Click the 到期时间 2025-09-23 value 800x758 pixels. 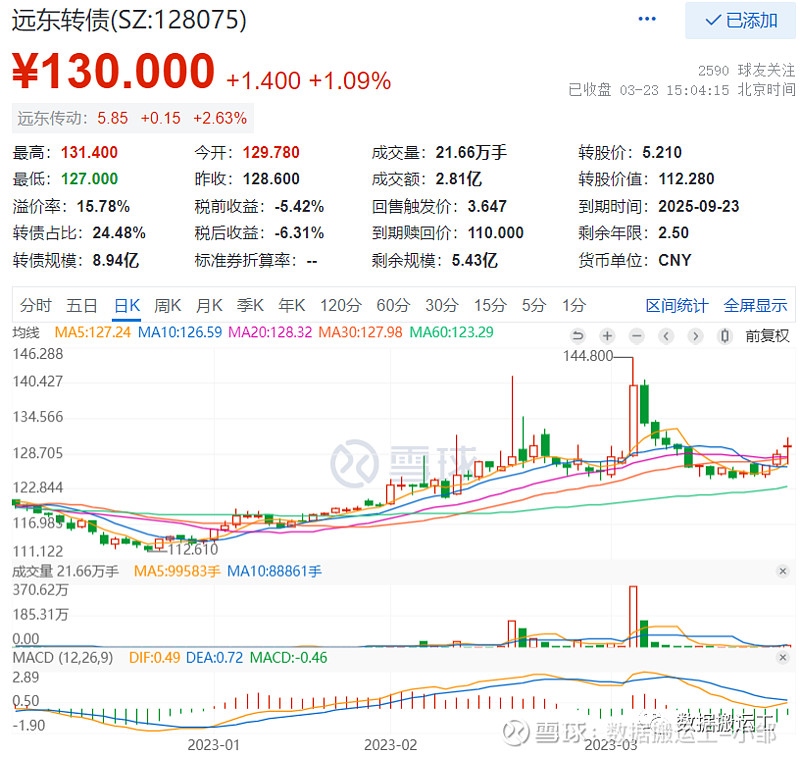coord(698,206)
